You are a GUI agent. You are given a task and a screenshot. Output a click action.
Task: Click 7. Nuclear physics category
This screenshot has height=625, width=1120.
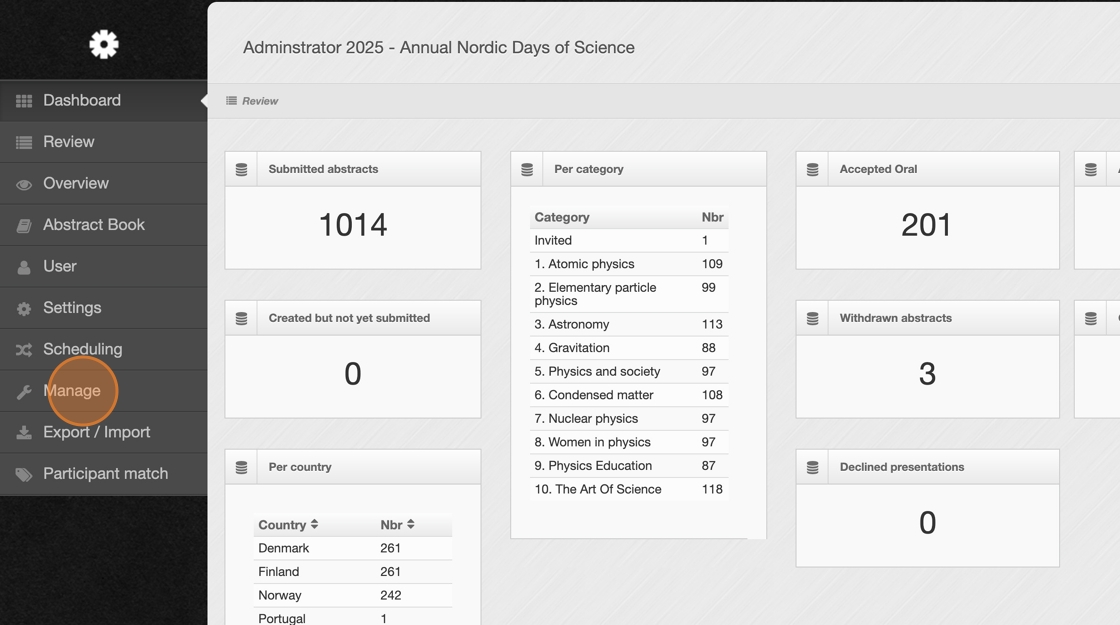coord(629,419)
